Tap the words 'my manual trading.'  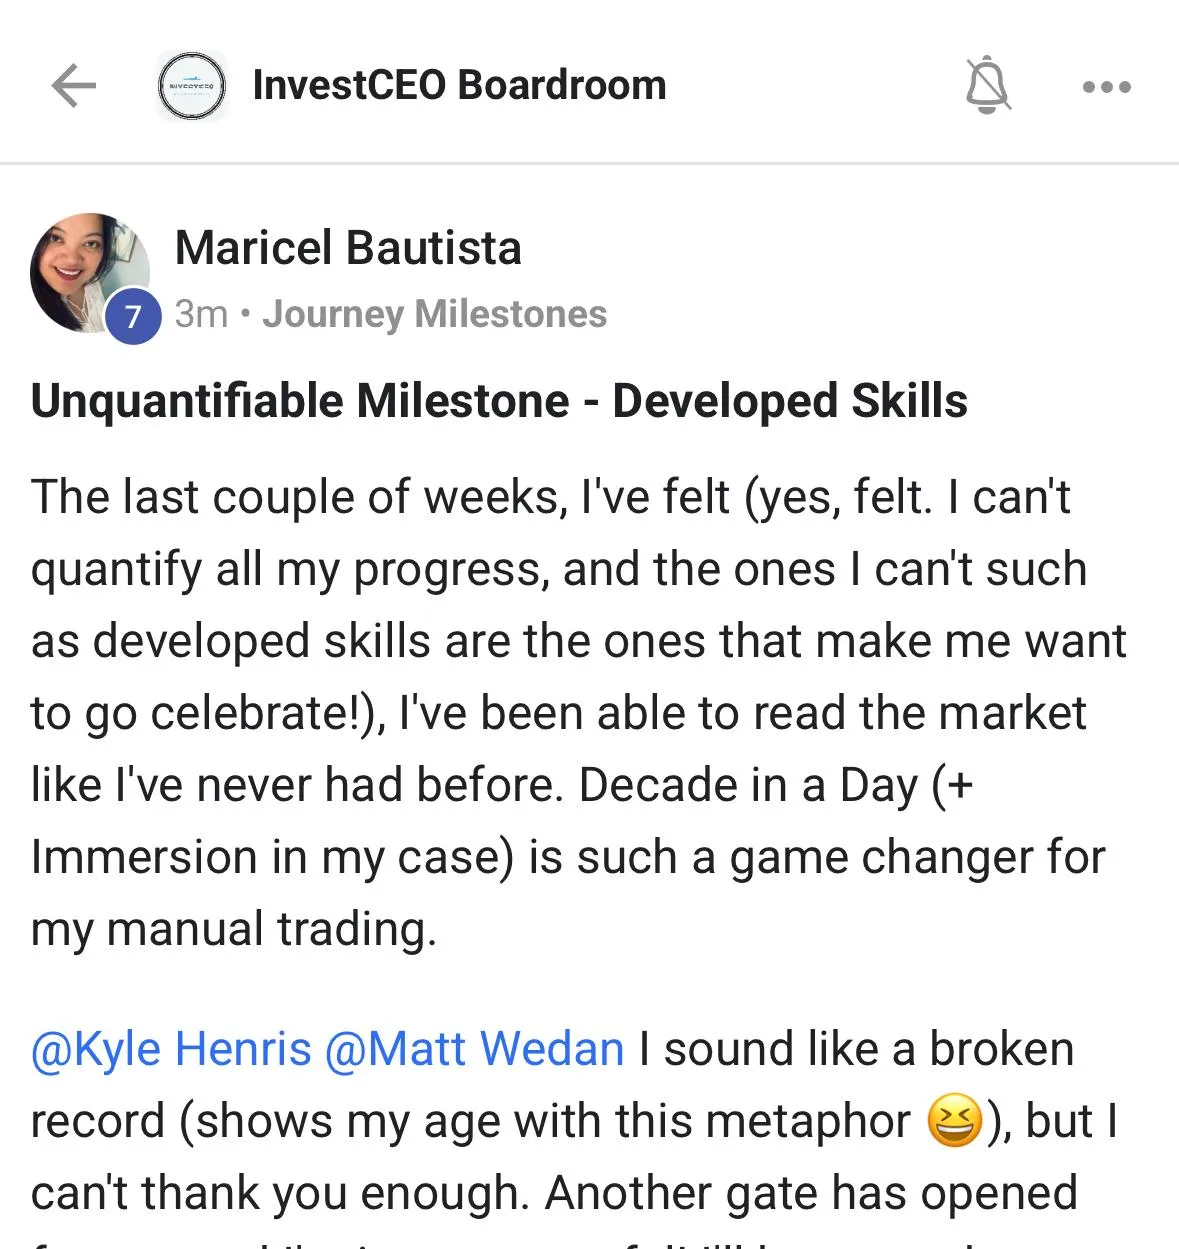point(234,929)
